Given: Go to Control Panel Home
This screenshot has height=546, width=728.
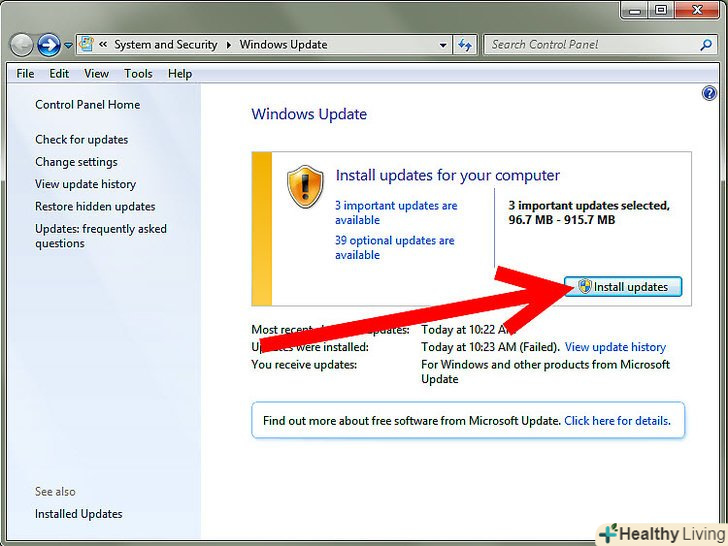Looking at the screenshot, I should (87, 104).
